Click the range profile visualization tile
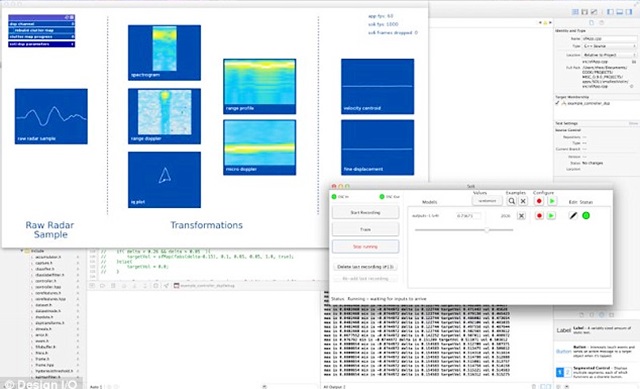640x389 pixels. 260,86
